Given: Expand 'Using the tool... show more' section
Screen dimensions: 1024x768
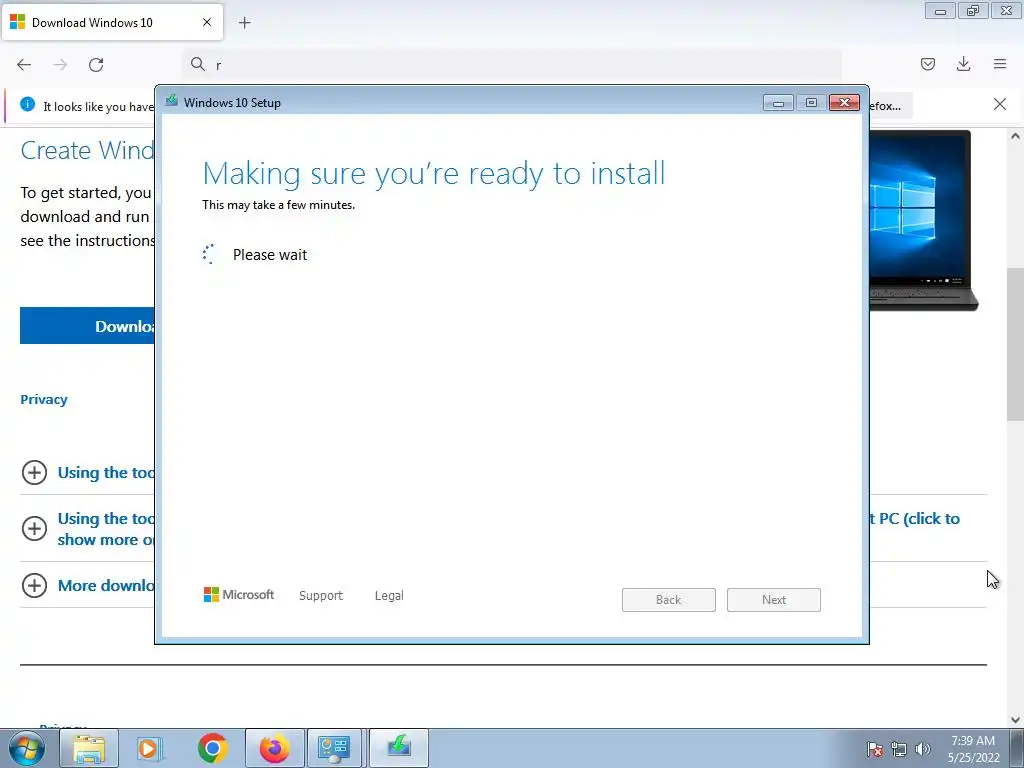Looking at the screenshot, I should point(35,528).
